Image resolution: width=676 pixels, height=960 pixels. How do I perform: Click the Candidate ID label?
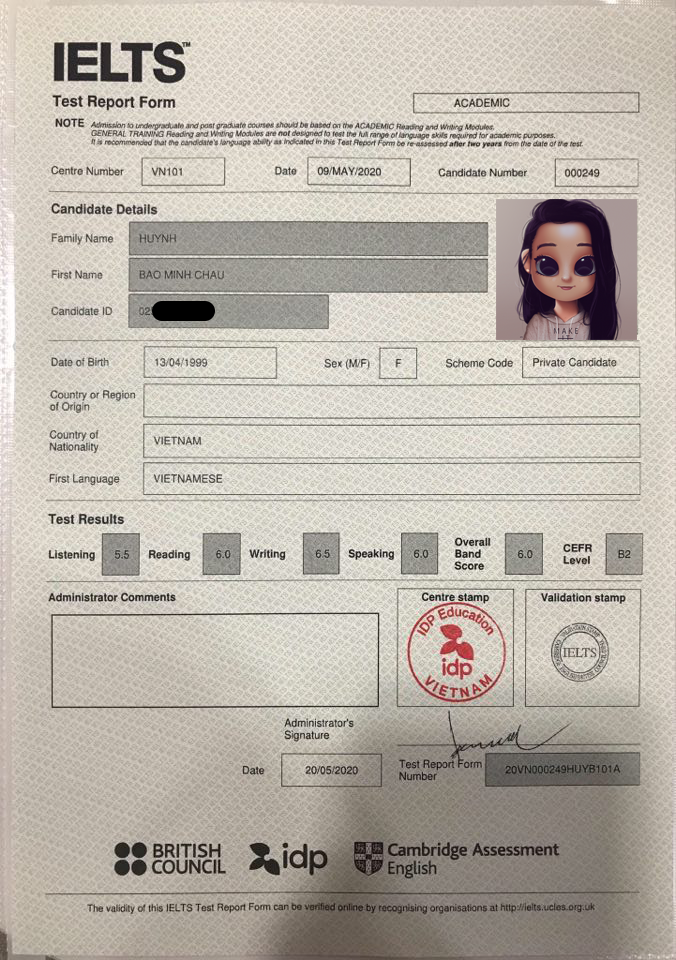(81, 311)
